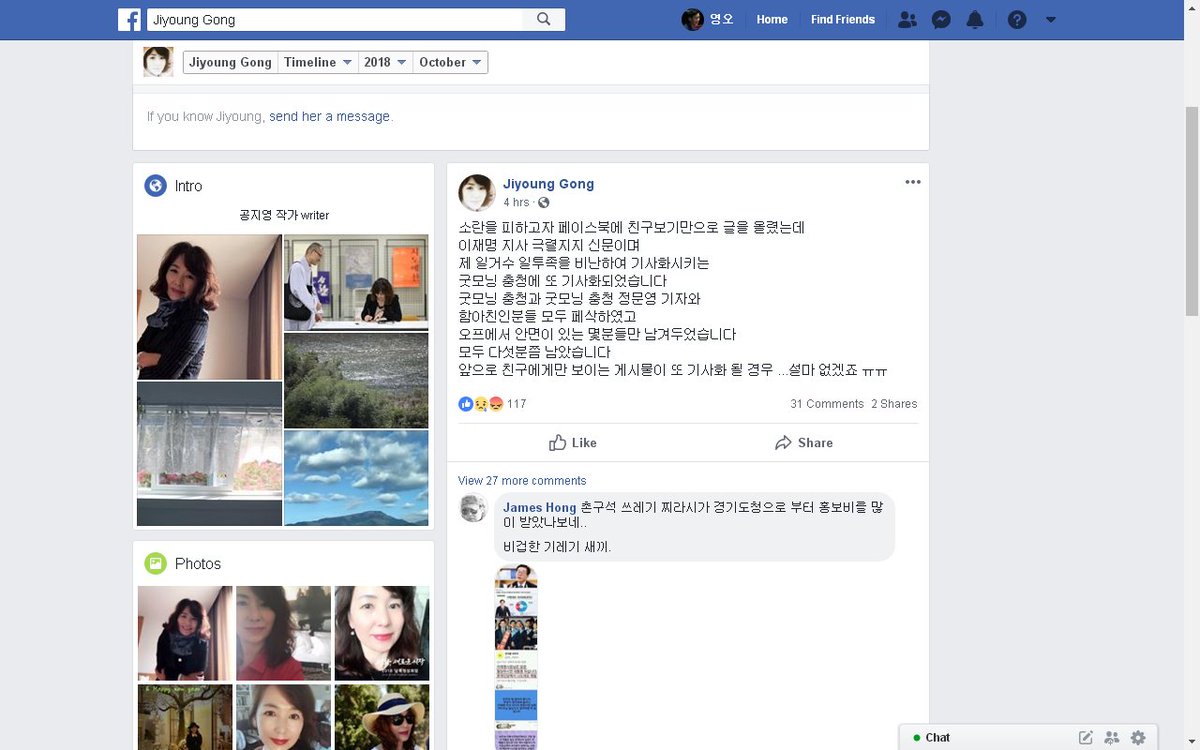This screenshot has height=750, width=1200.
Task: Click the 'send her a message' link
Action: click(x=329, y=116)
